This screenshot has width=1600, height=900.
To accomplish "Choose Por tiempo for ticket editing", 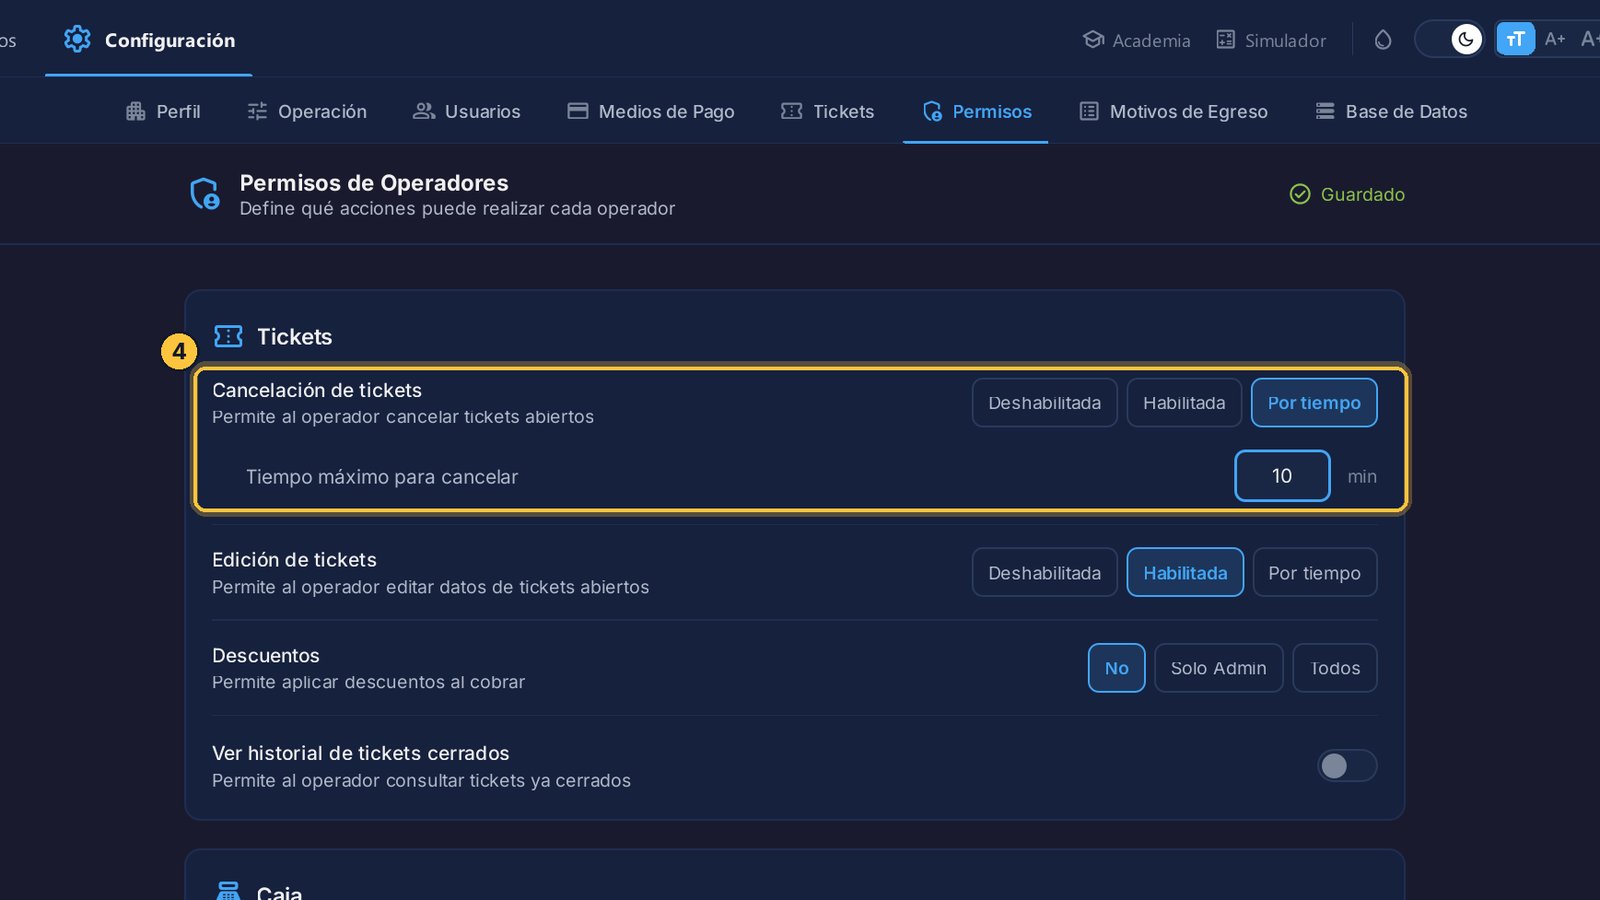I will pos(1315,573).
